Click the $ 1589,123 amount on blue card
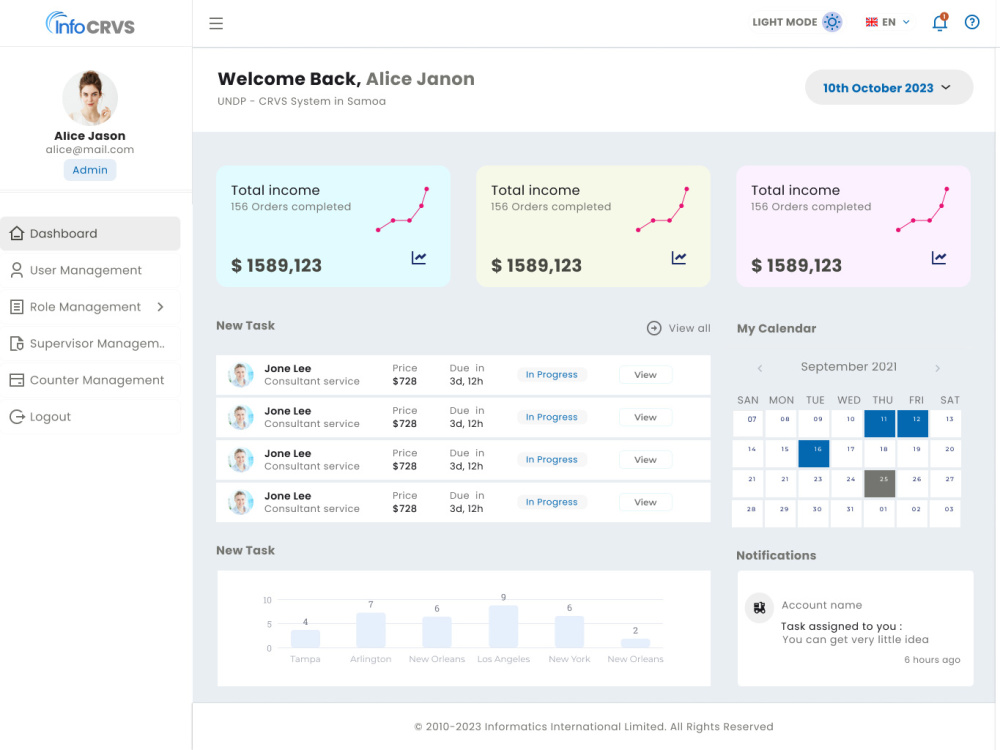The image size is (1000, 750). 276,265
